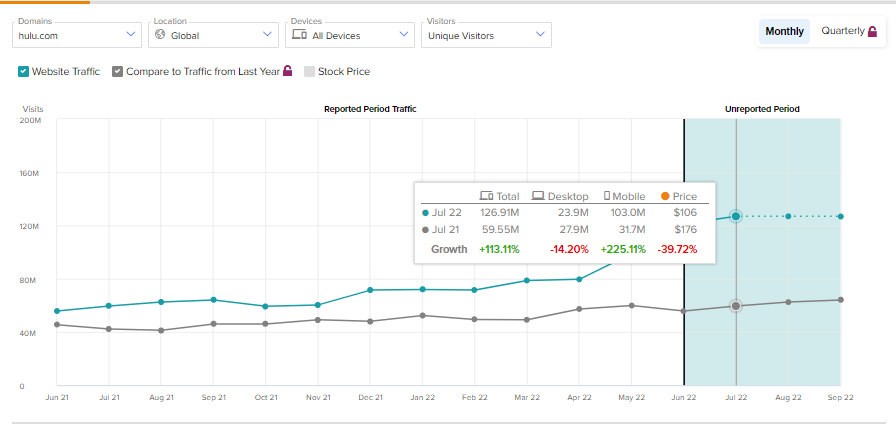Viewport: 896px width, 424px height.
Task: Click the Unreported Period label
Action: [762, 109]
